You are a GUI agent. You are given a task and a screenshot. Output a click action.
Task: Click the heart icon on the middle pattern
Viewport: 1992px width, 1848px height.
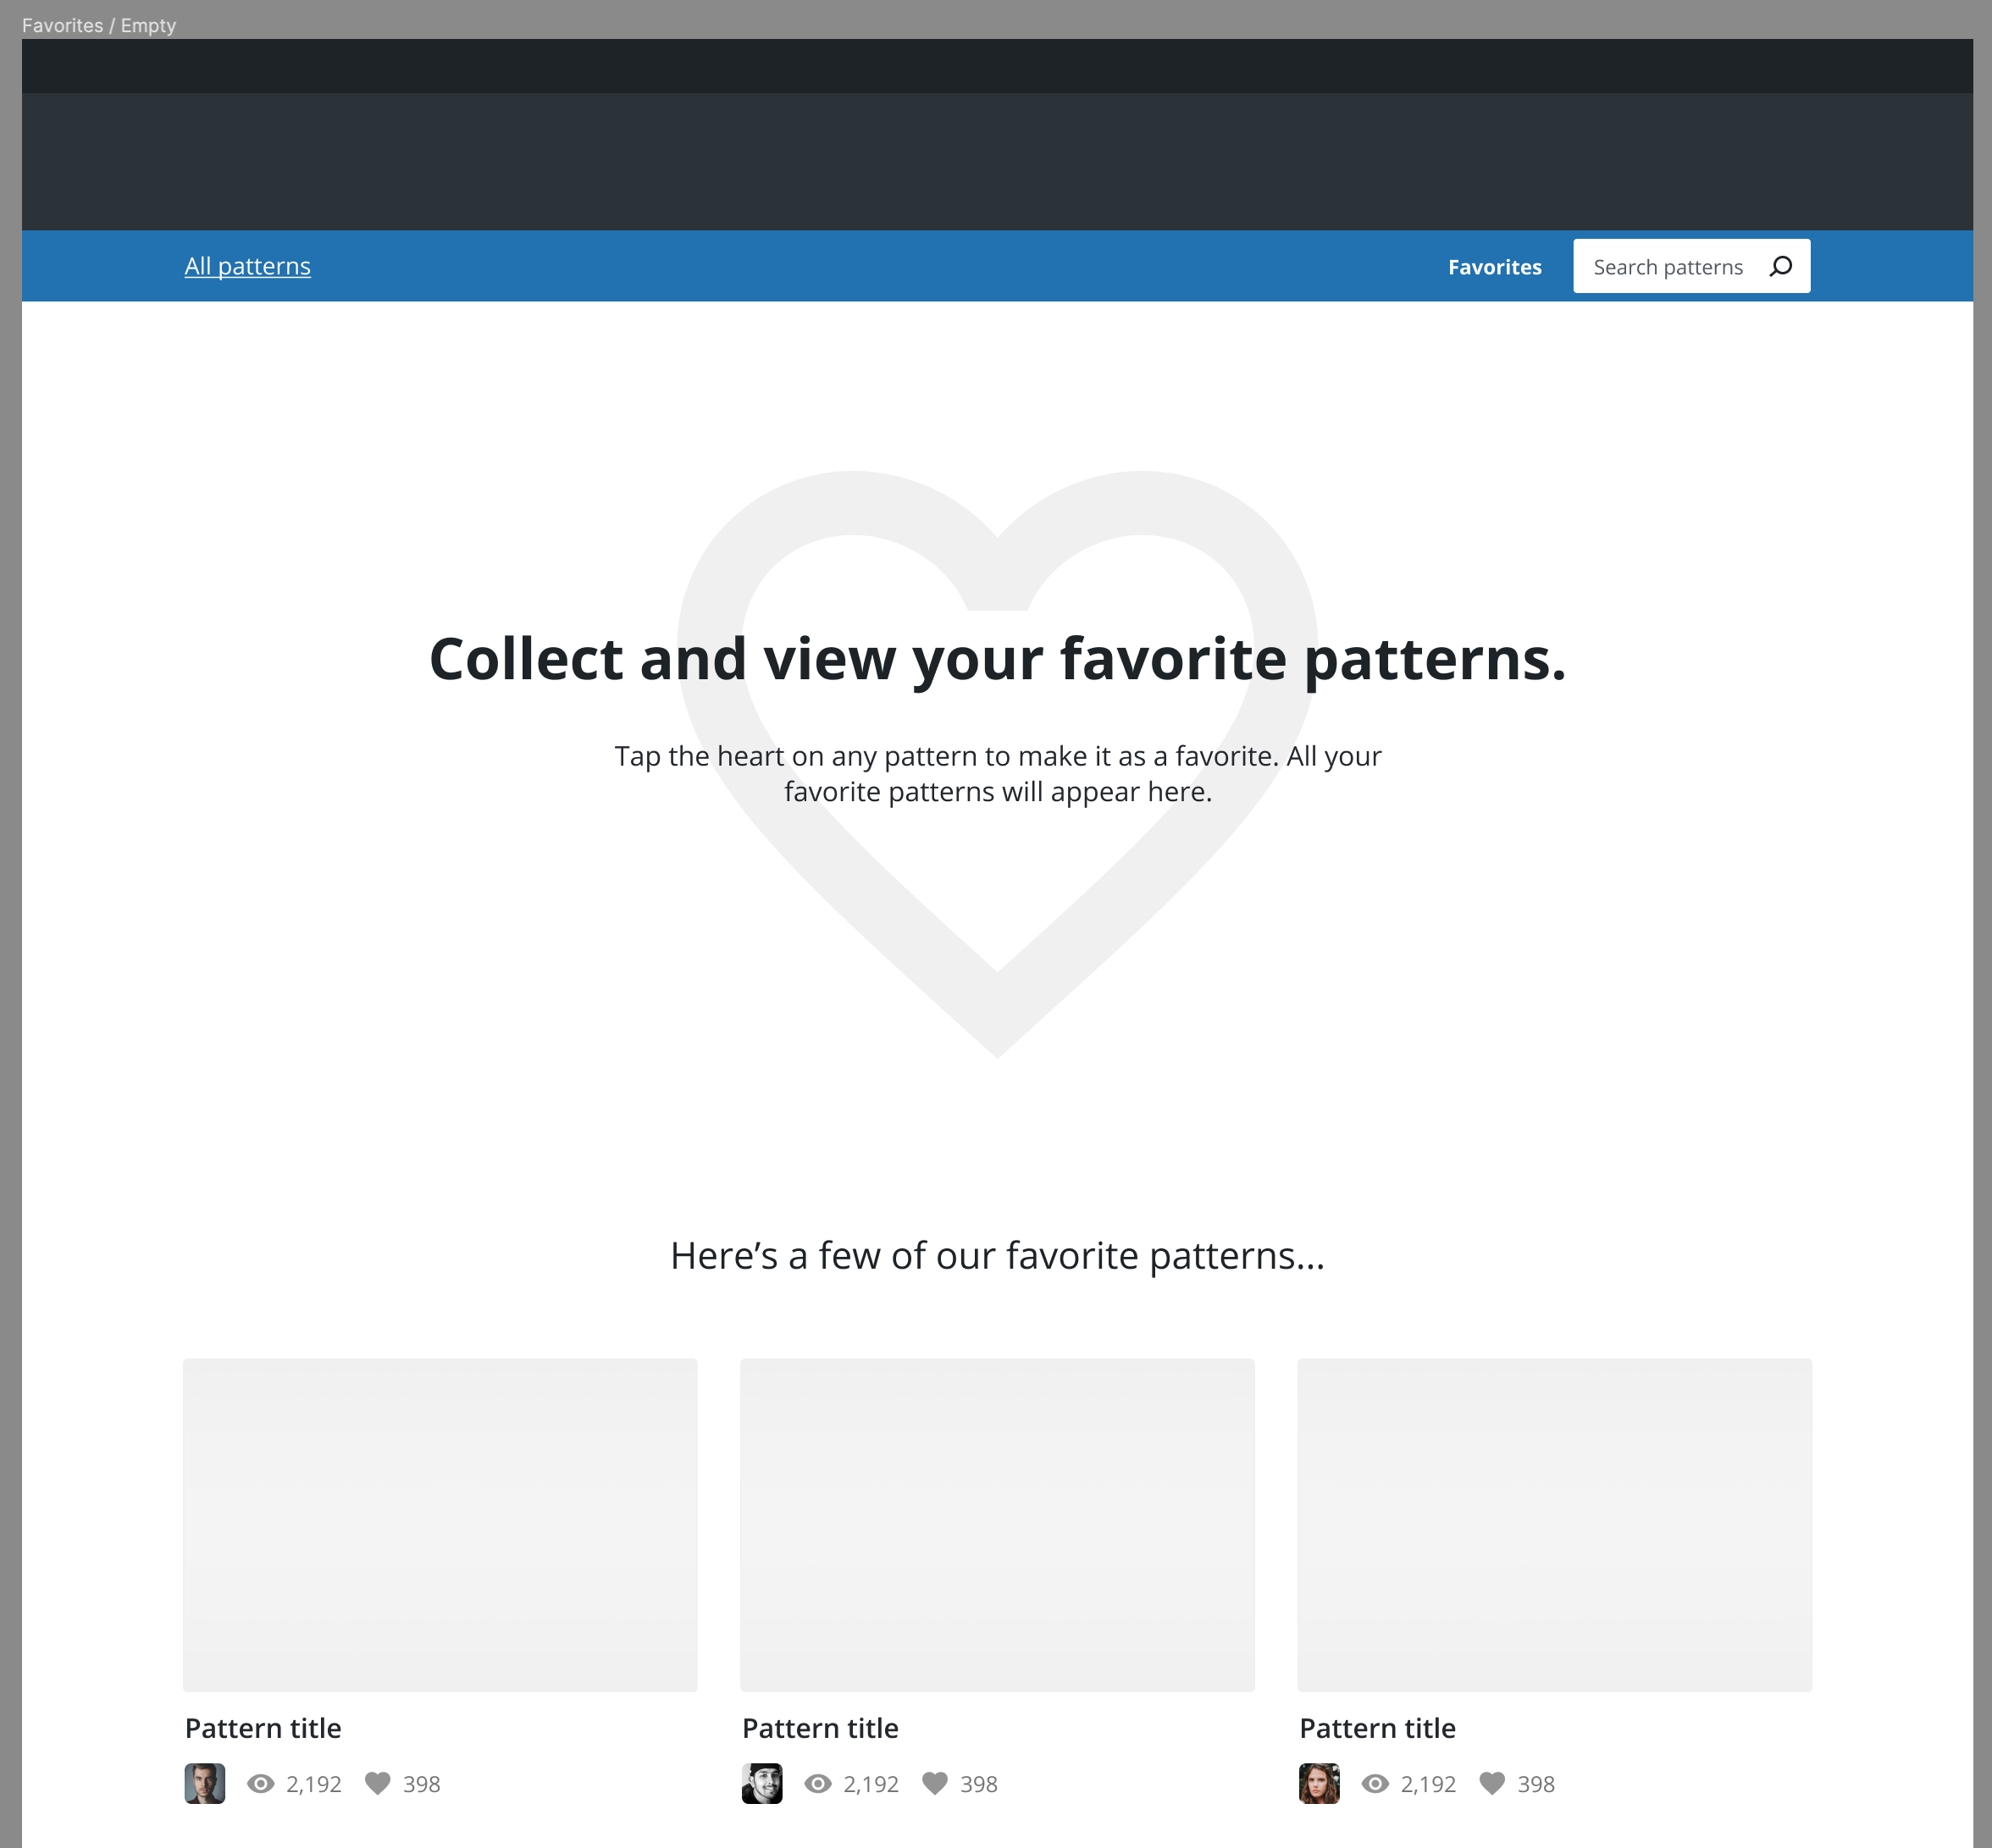(x=937, y=1784)
